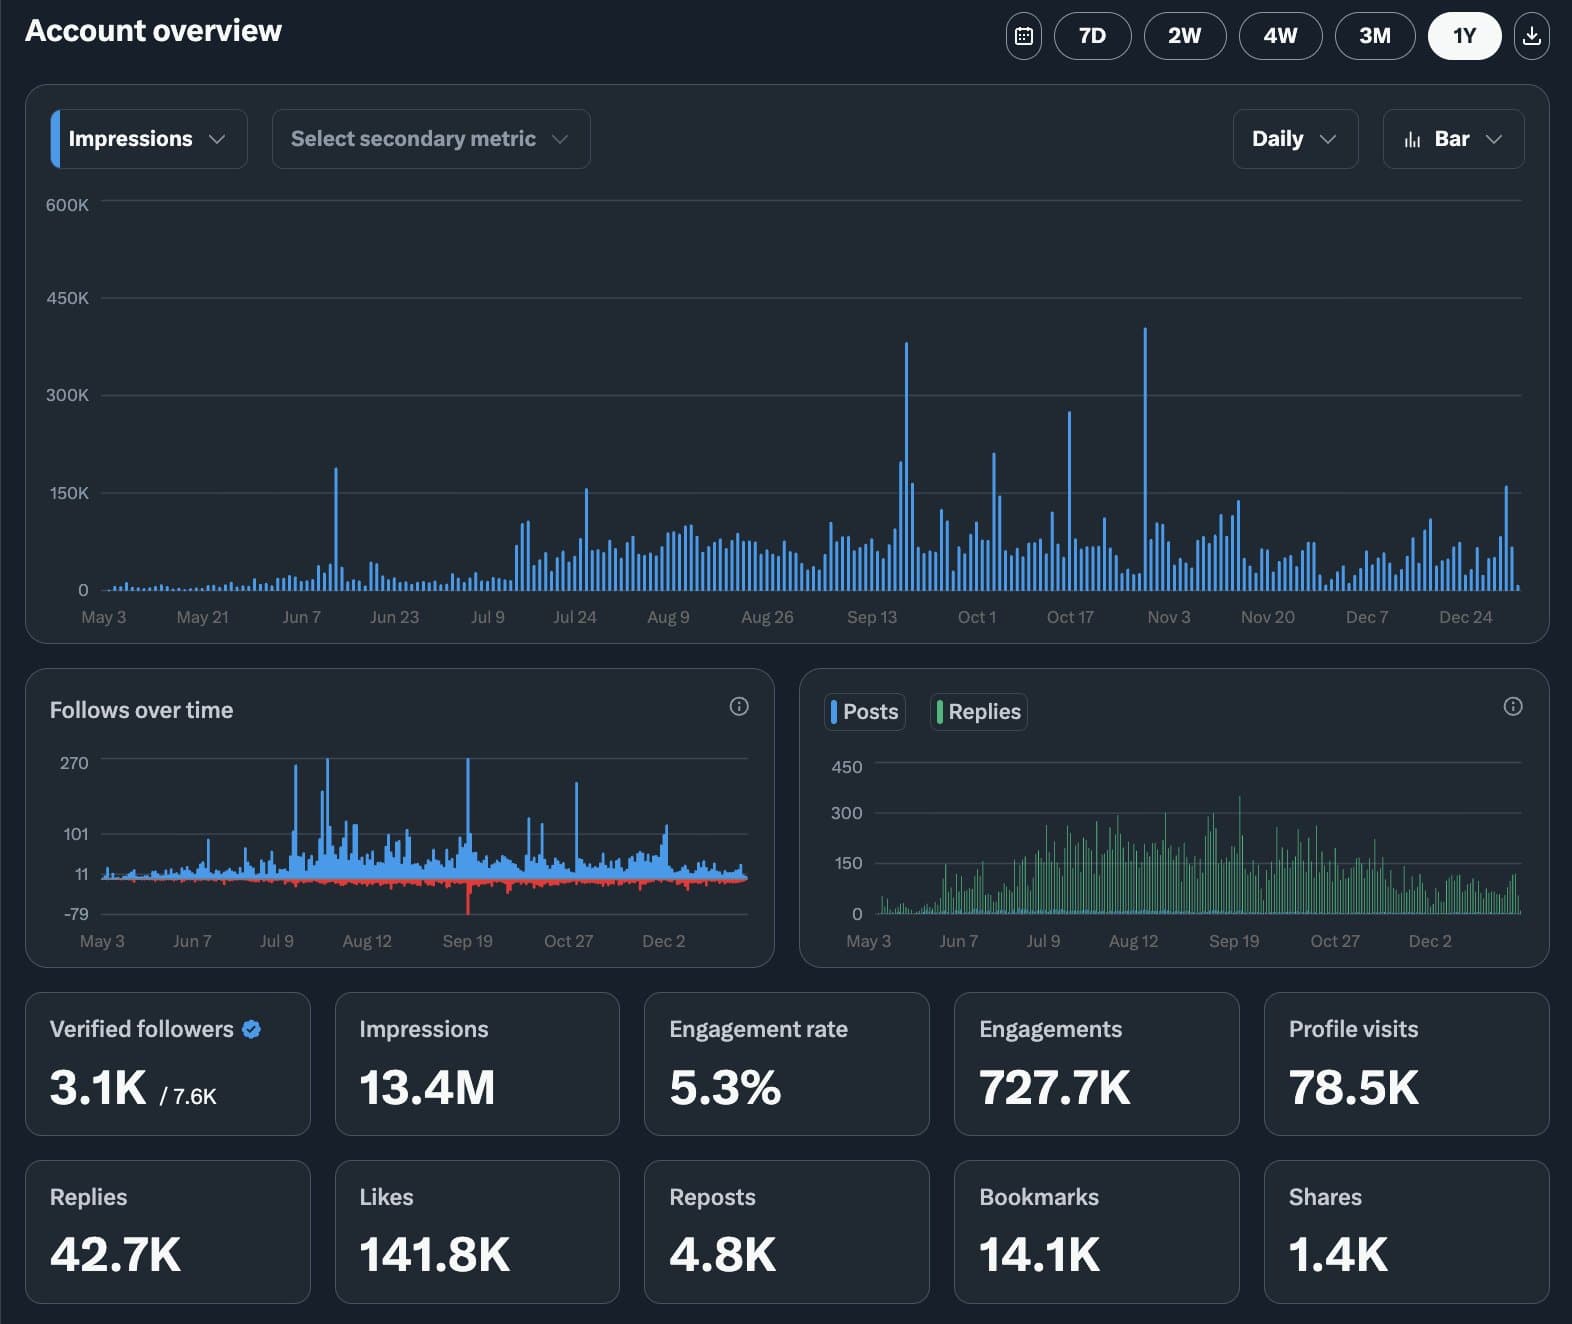This screenshot has width=1572, height=1324.
Task: Open the Select secondary metric dropdown
Action: pos(431,139)
